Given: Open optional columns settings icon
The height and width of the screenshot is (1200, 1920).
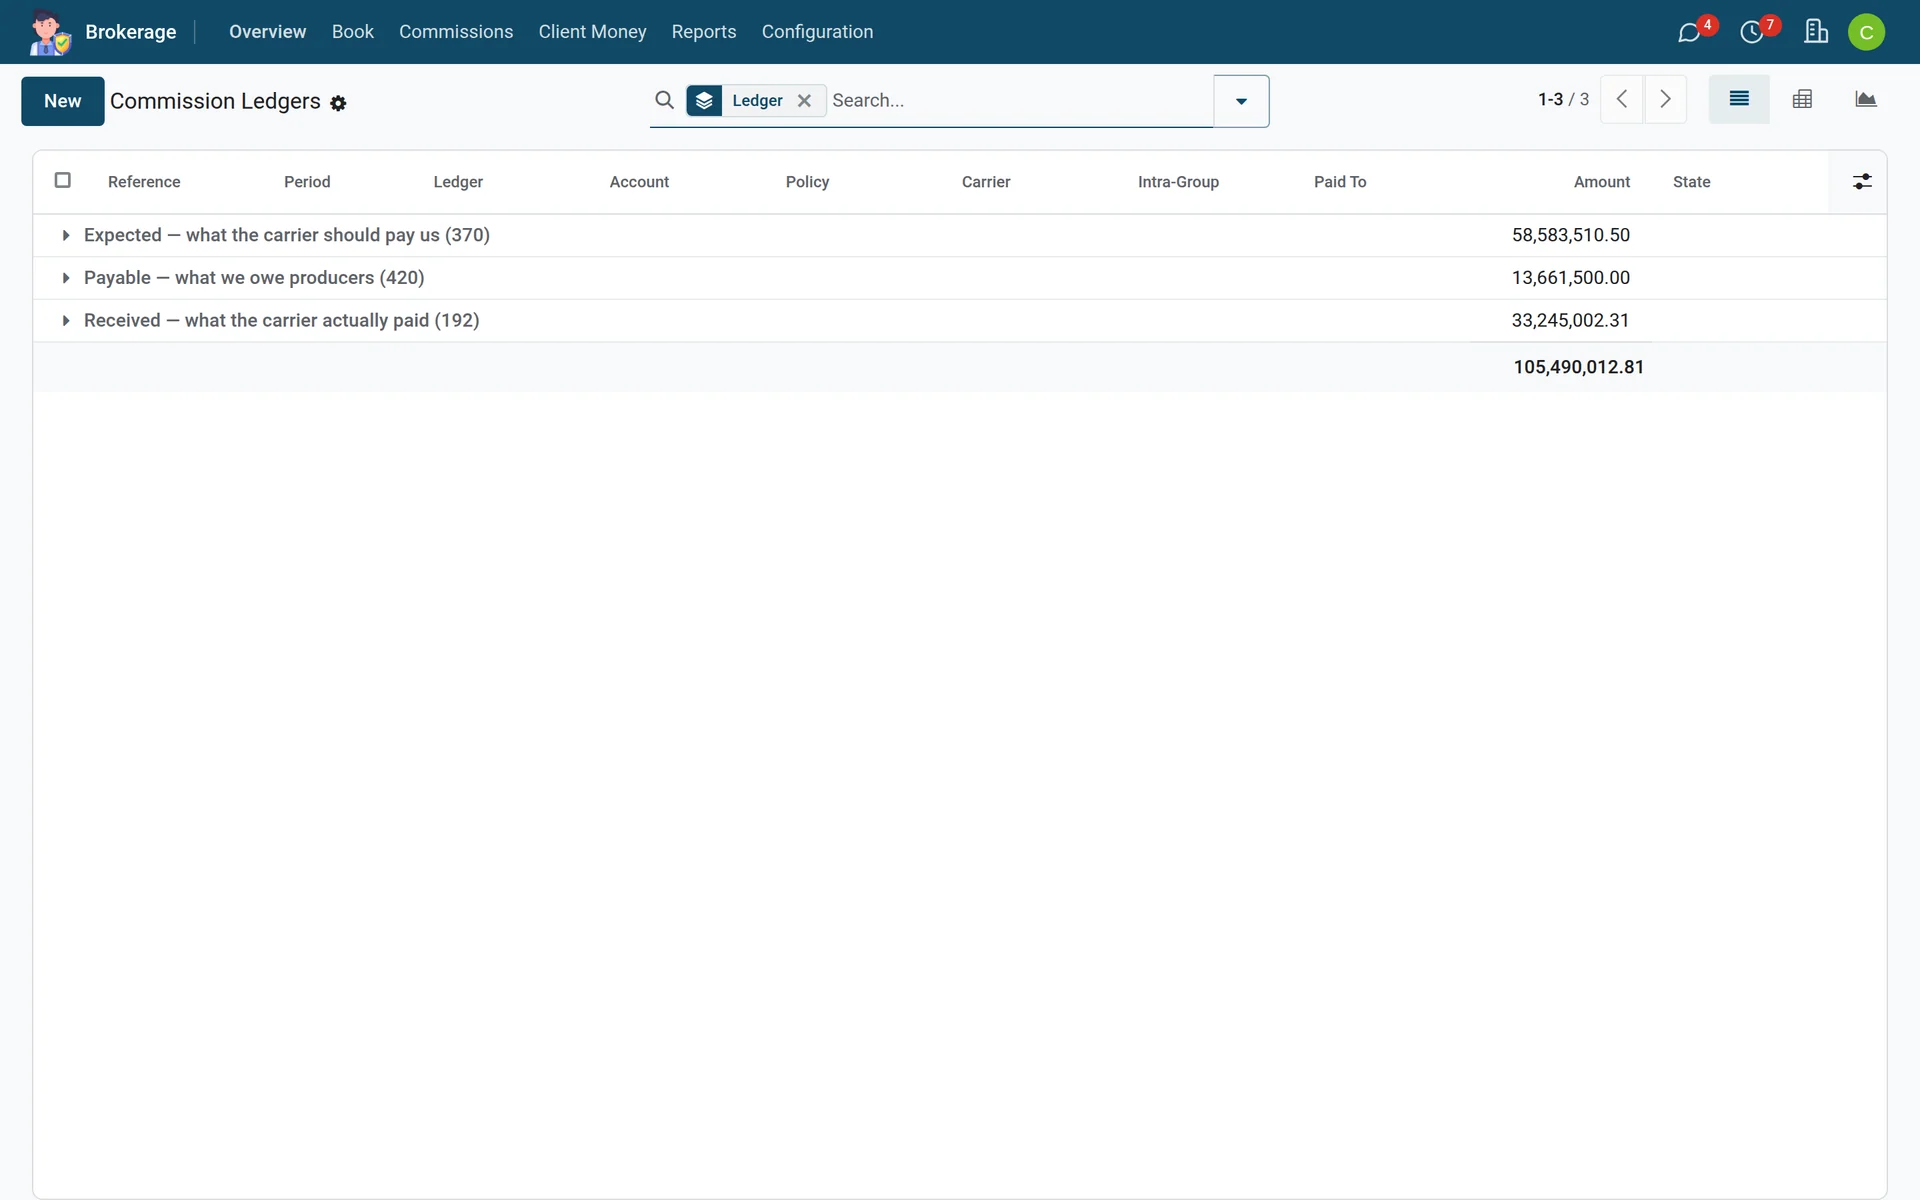Looking at the screenshot, I should [1862, 182].
